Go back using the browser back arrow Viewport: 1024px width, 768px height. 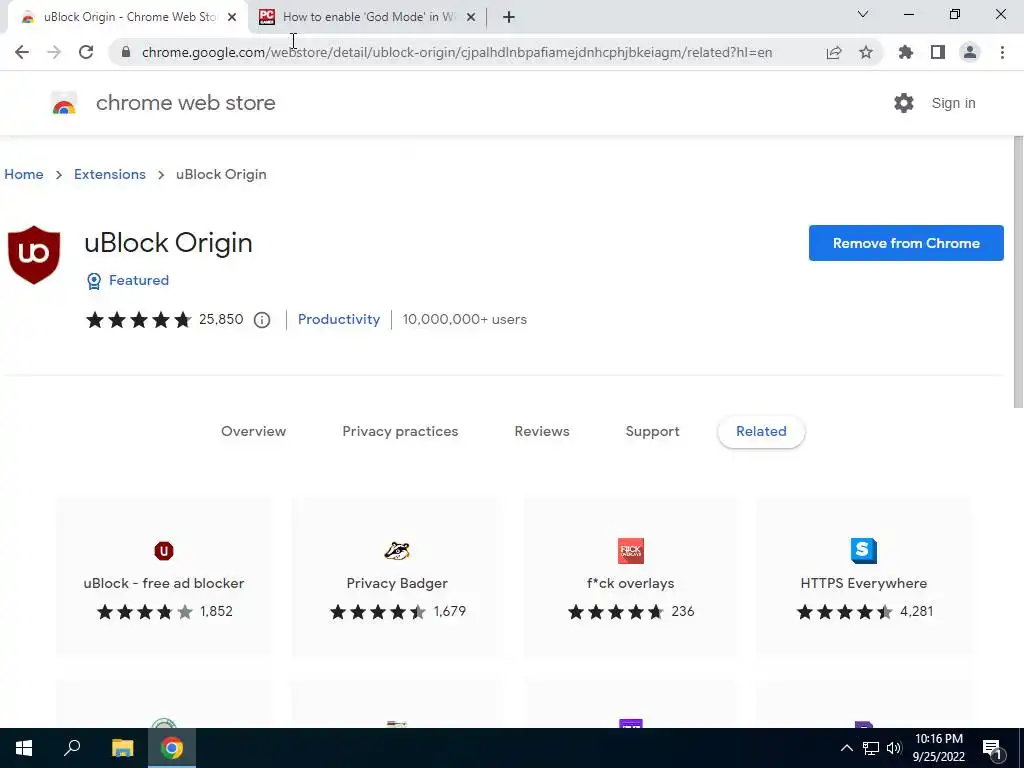tap(22, 52)
